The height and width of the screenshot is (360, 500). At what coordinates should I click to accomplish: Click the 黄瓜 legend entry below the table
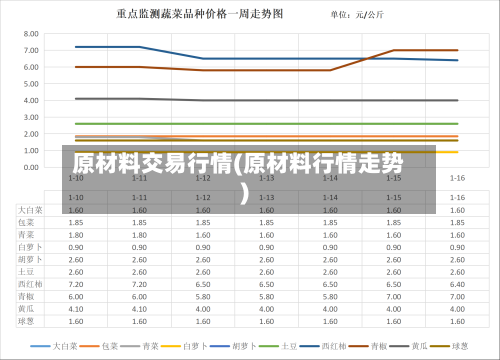pyautogui.click(x=408, y=346)
